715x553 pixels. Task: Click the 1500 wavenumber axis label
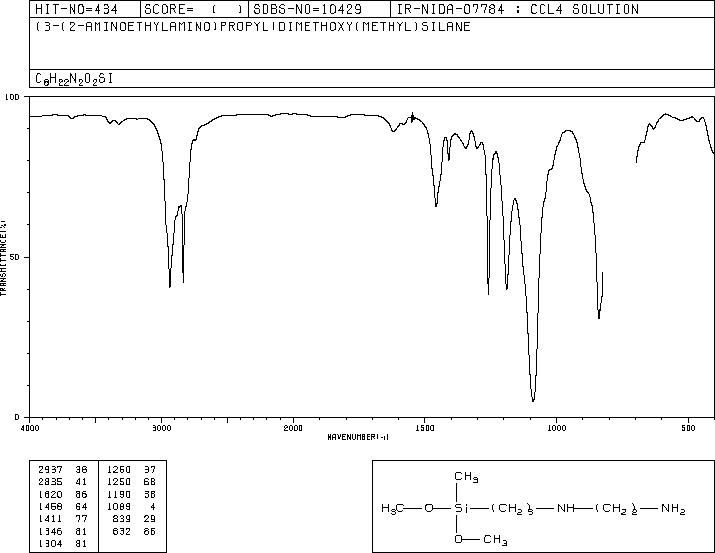pyautogui.click(x=425, y=428)
